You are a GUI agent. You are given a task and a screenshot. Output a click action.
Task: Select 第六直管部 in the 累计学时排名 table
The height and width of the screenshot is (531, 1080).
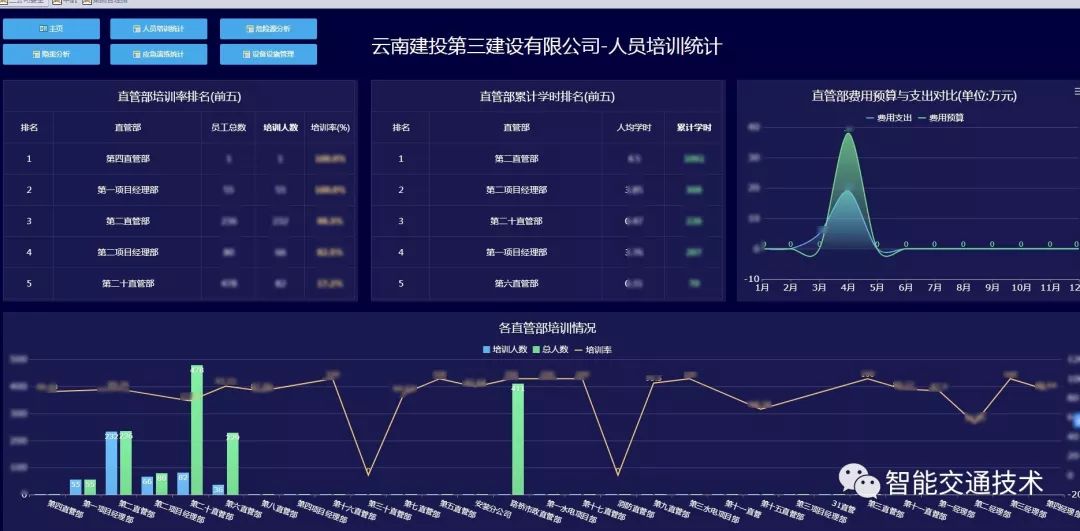coord(548,283)
